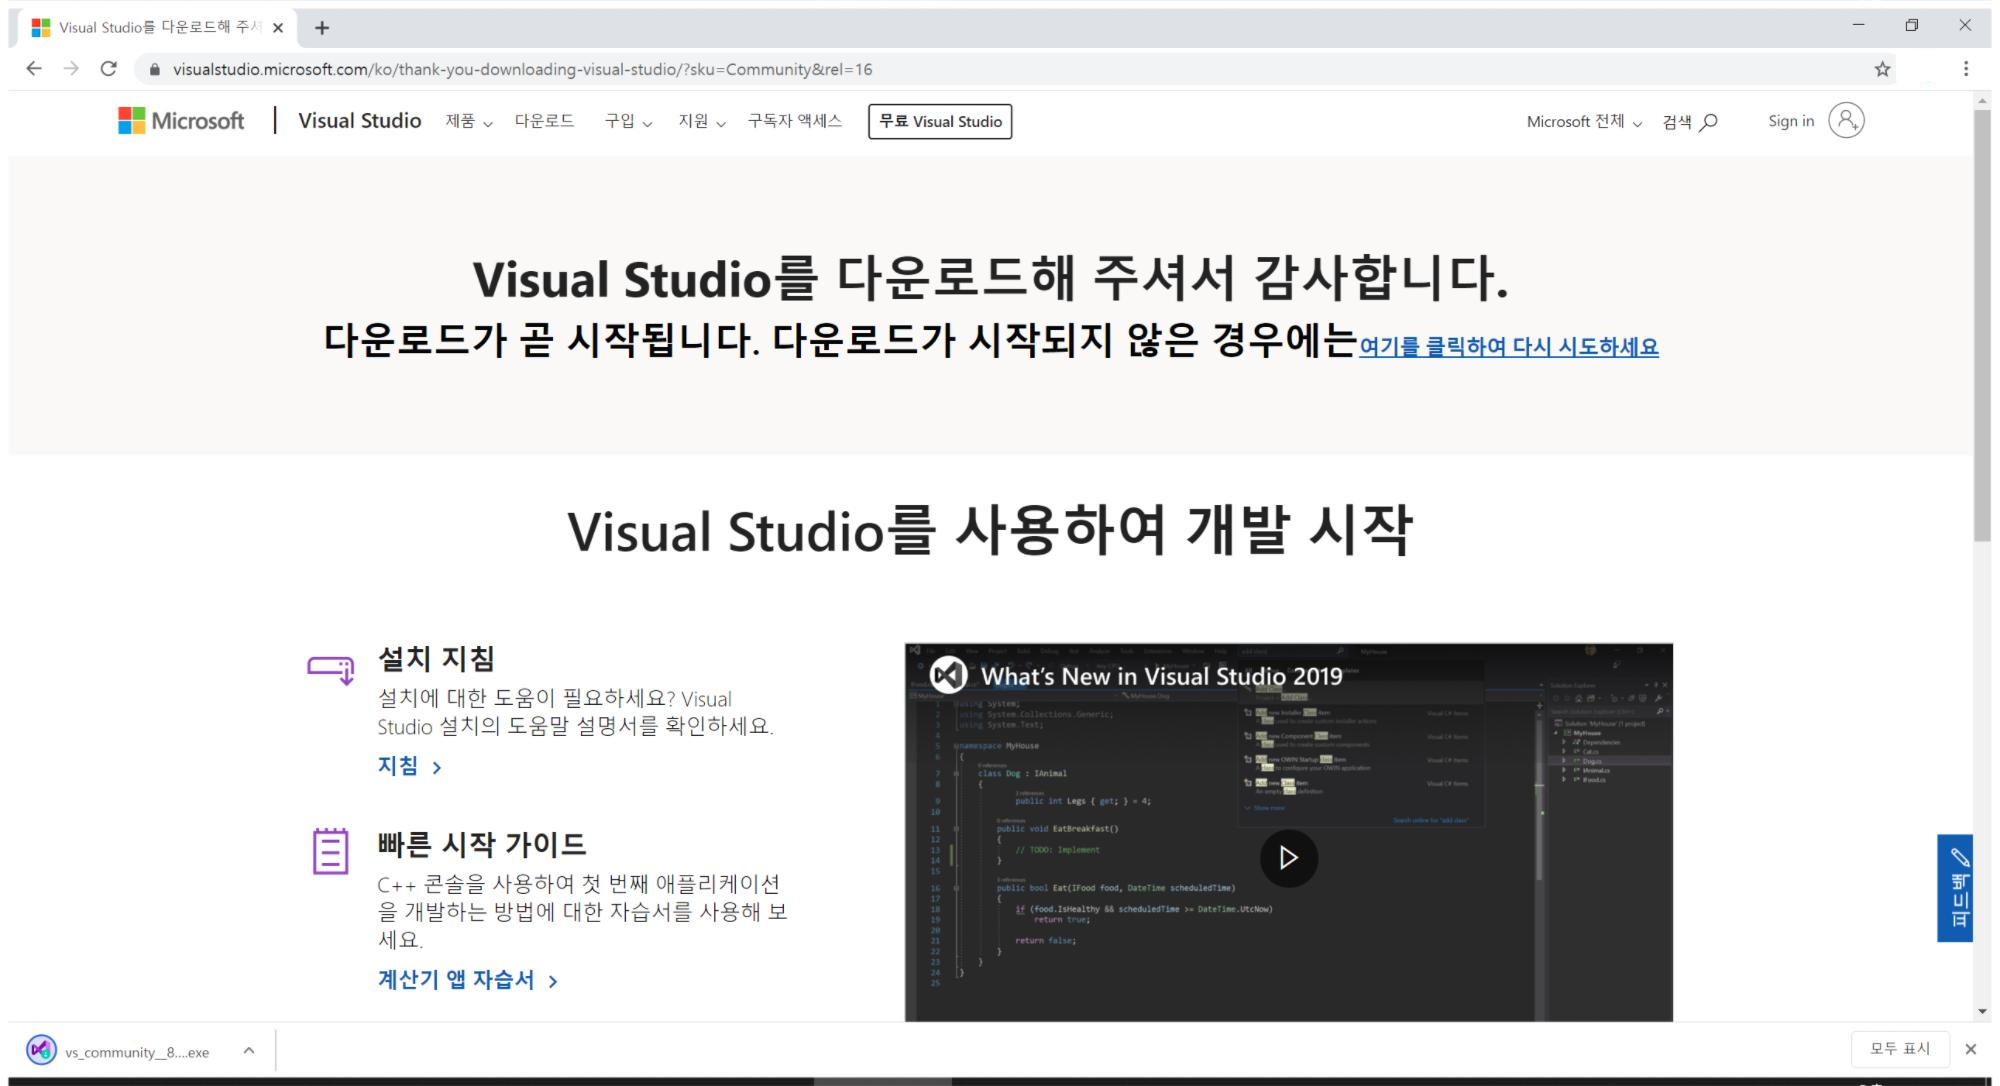Viewport: 2000px width, 1086px height.
Task: Open the 다운로드 menu item
Action: point(544,122)
